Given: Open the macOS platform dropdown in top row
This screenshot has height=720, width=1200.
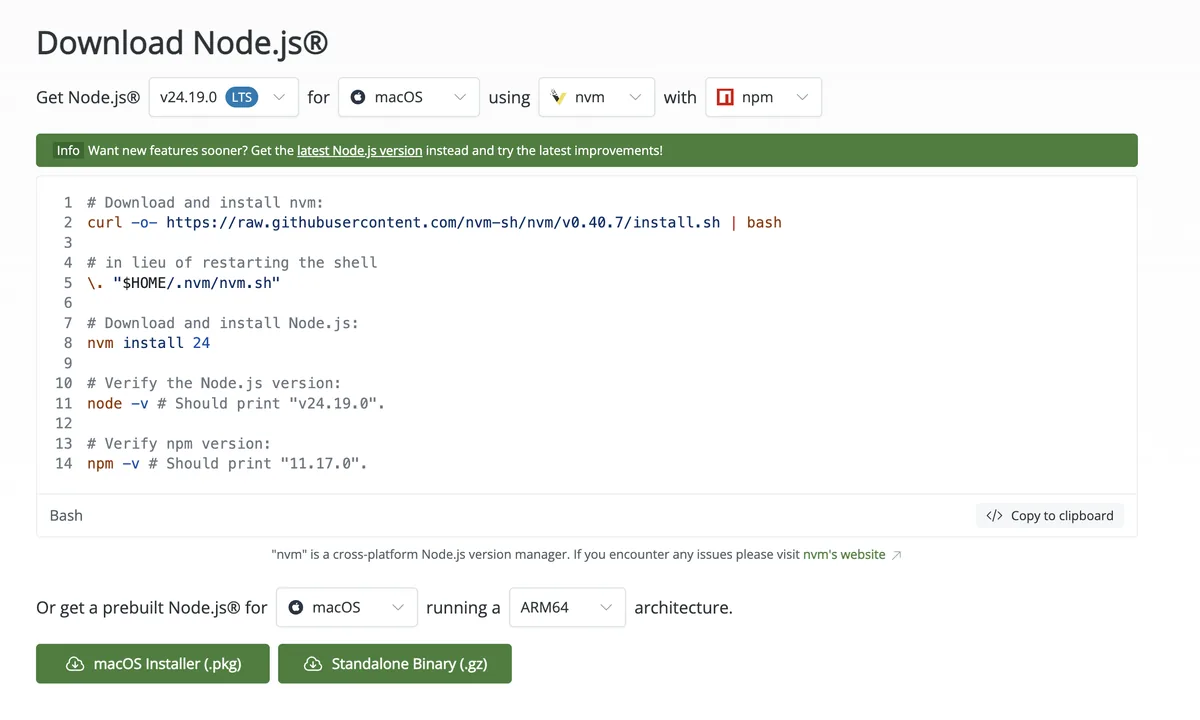Looking at the screenshot, I should 409,97.
